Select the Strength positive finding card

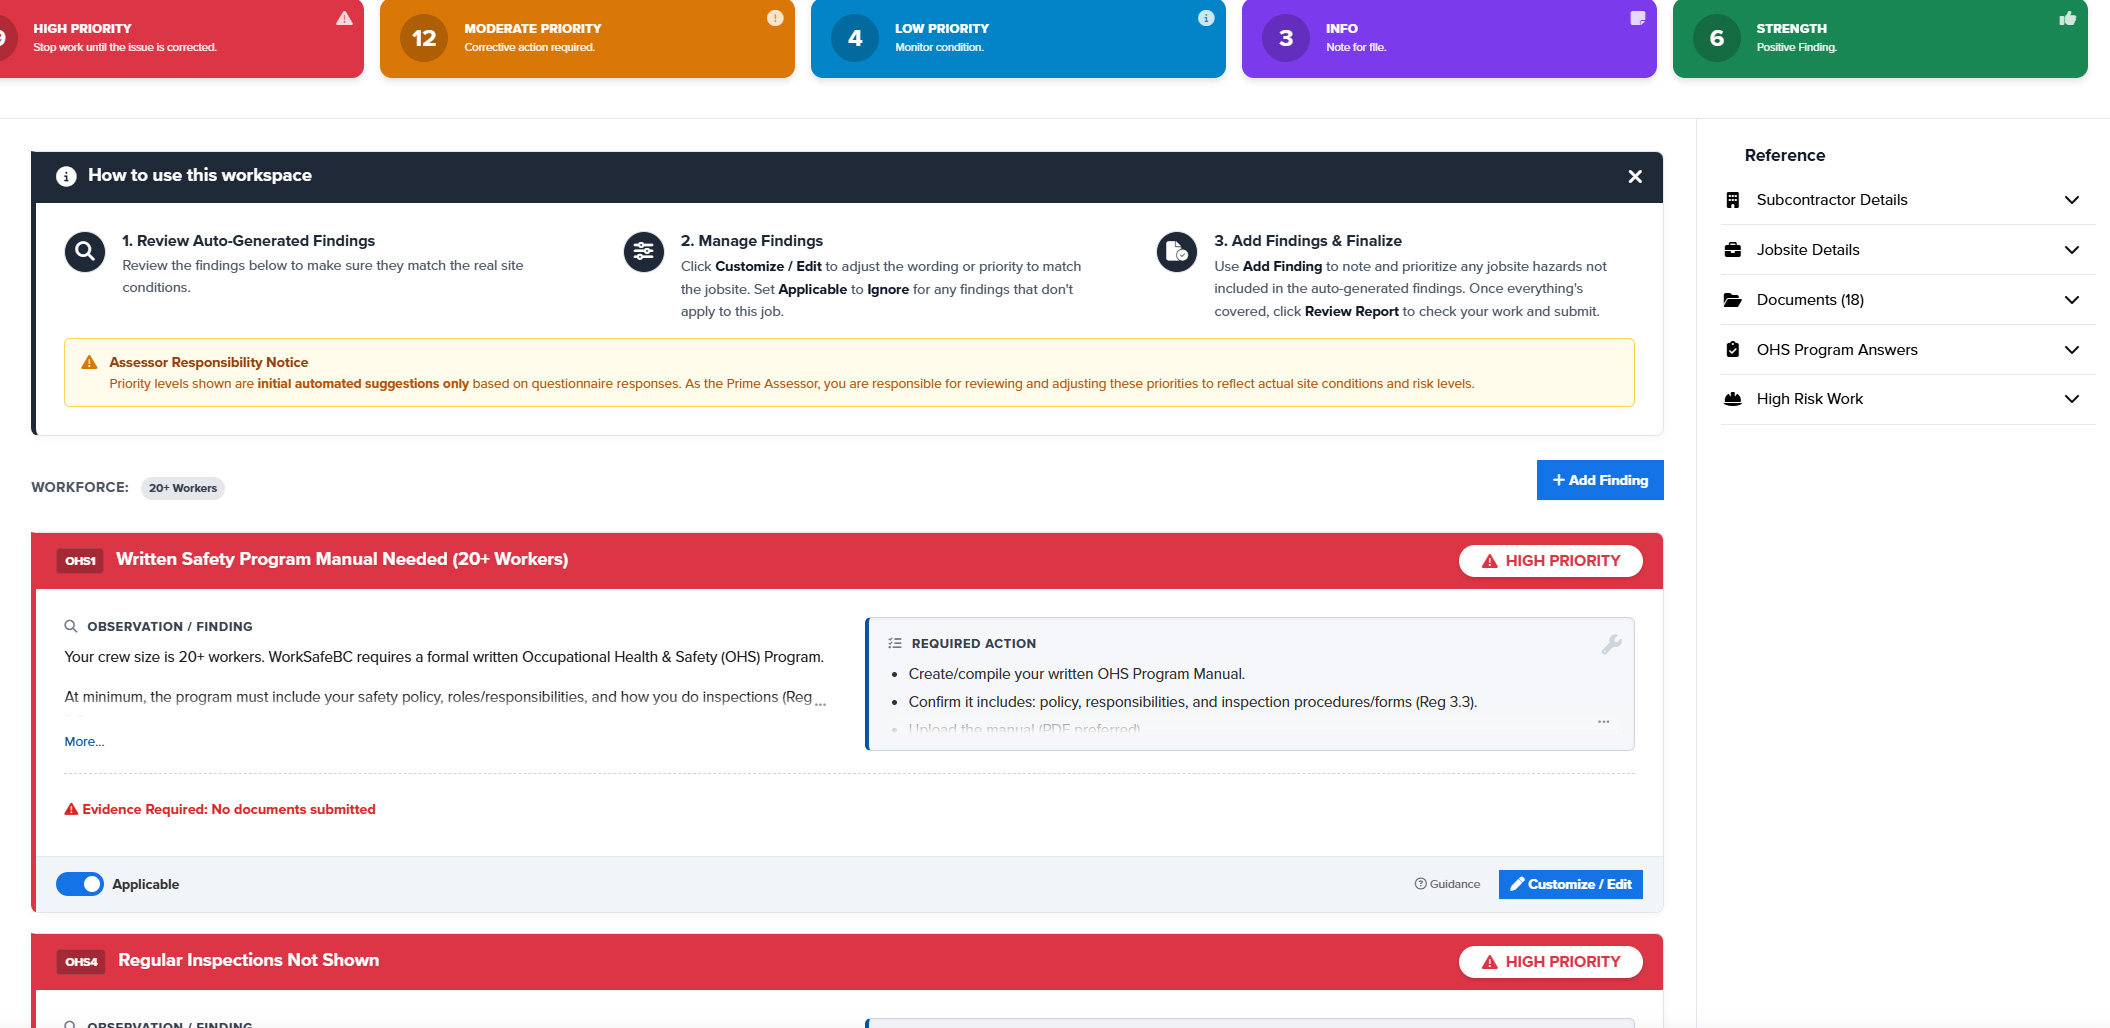1879,38
